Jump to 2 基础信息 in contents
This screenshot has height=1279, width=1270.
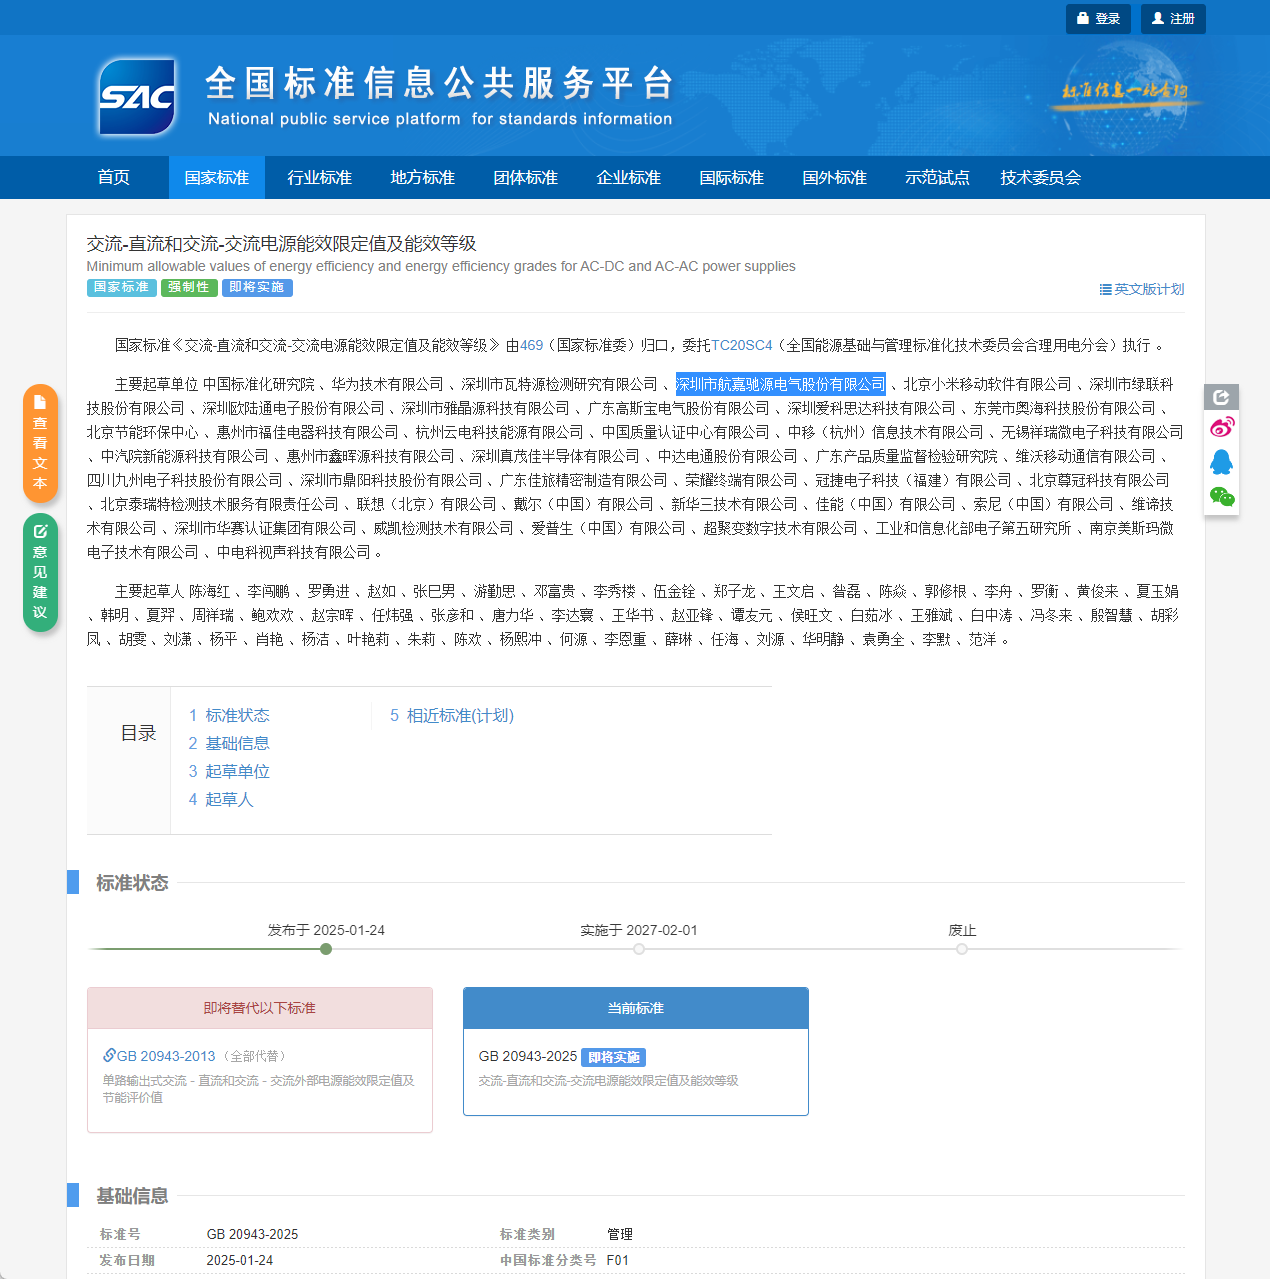[229, 744]
